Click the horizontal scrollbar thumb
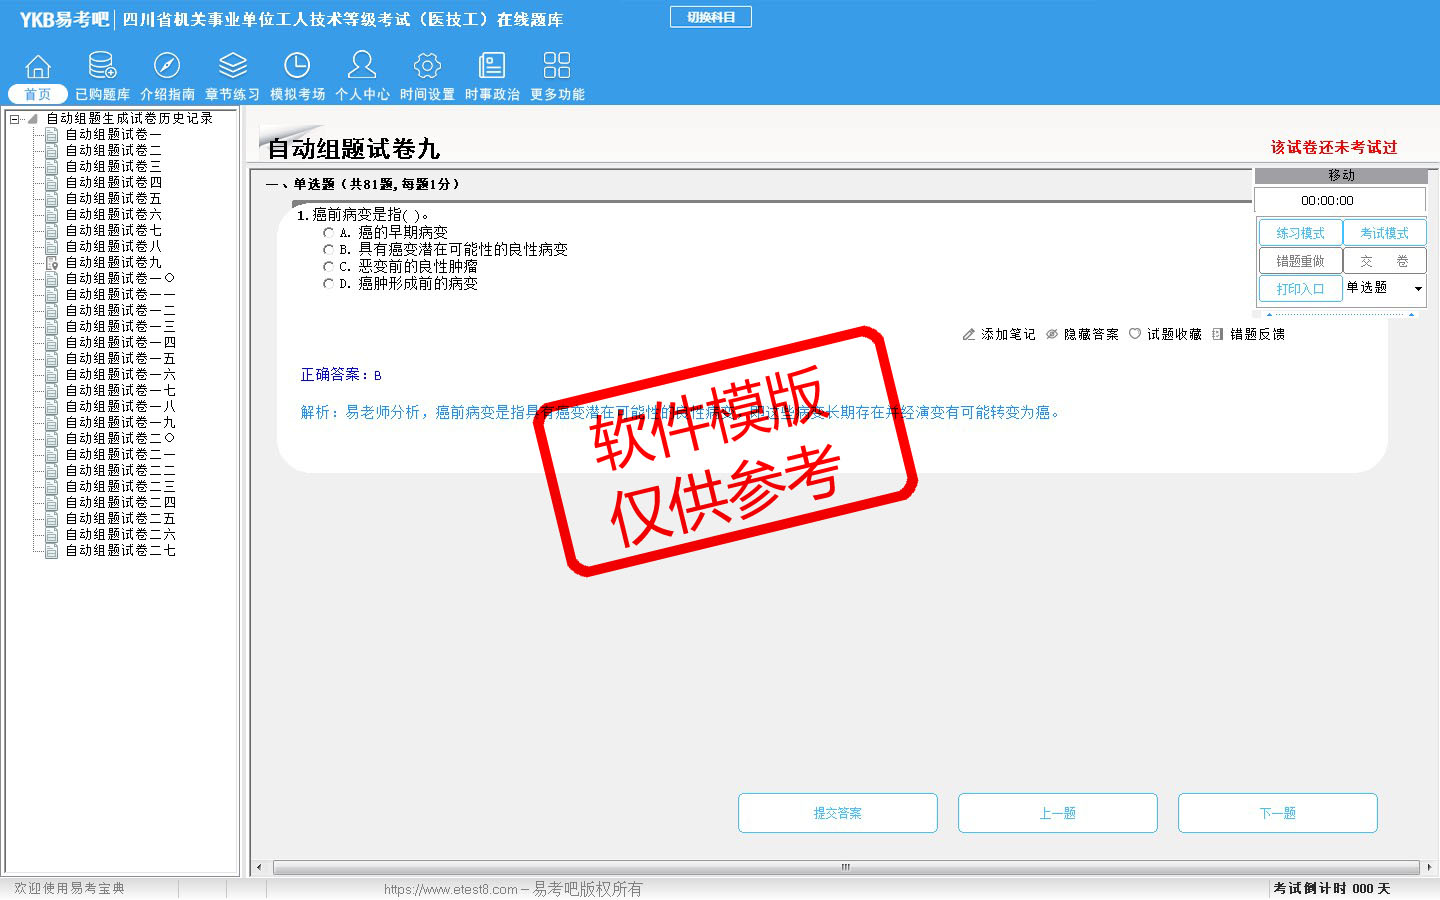The image size is (1440, 900). click(x=845, y=867)
